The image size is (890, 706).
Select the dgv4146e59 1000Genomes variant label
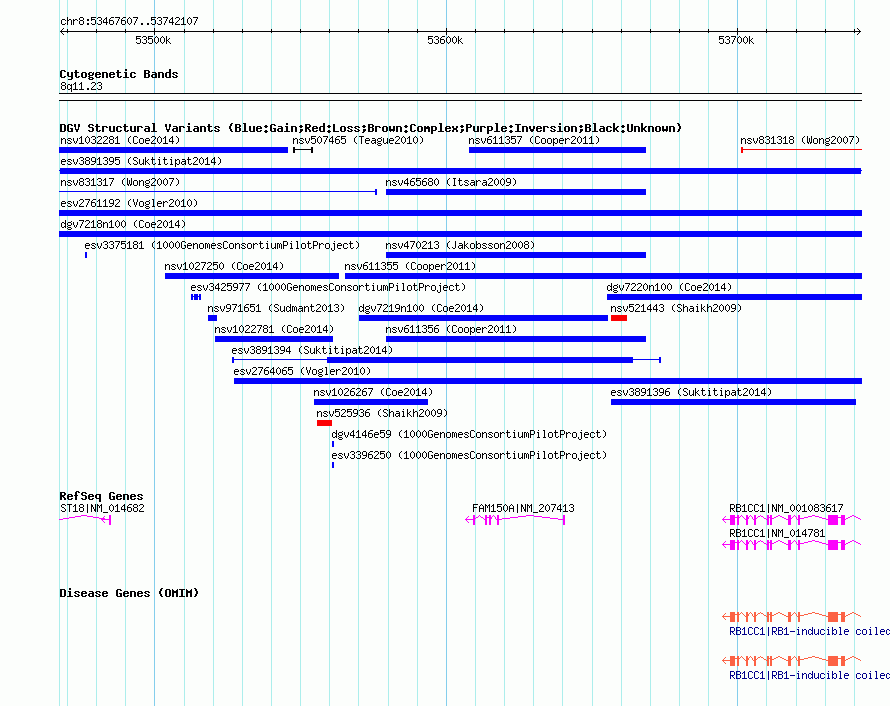coord(469,434)
